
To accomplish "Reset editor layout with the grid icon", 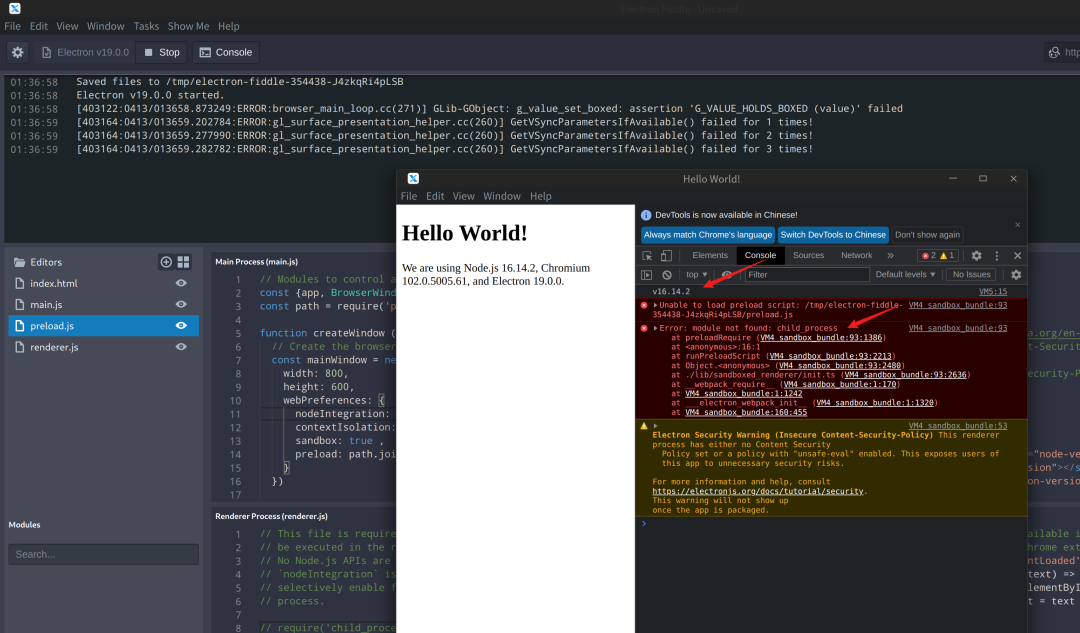I will click(x=183, y=262).
